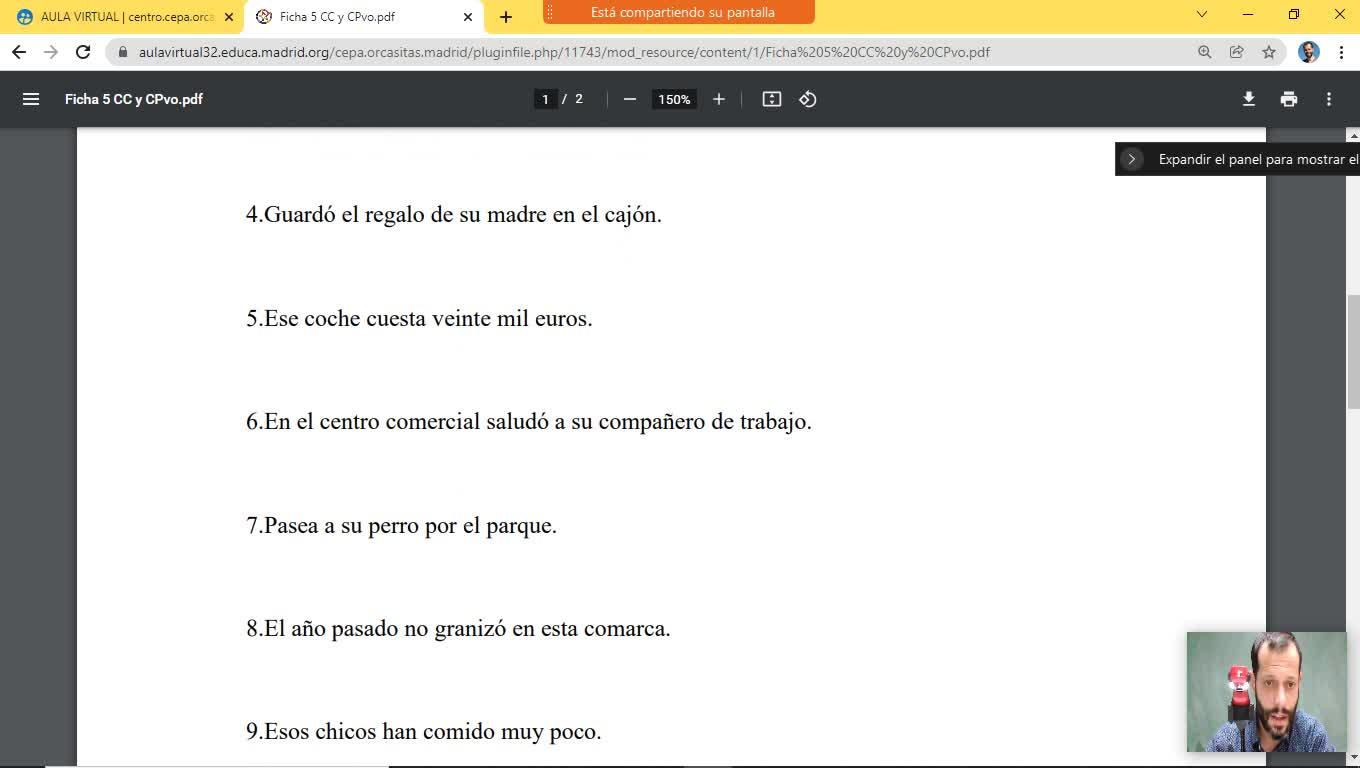The image size is (1360, 768).
Task: Restore down the Chrome window
Action: (1293, 14)
